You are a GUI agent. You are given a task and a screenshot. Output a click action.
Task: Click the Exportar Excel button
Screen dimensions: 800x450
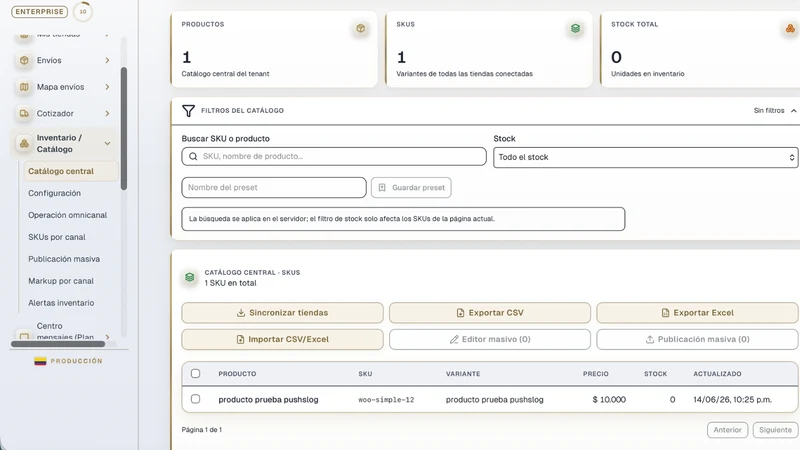click(697, 313)
